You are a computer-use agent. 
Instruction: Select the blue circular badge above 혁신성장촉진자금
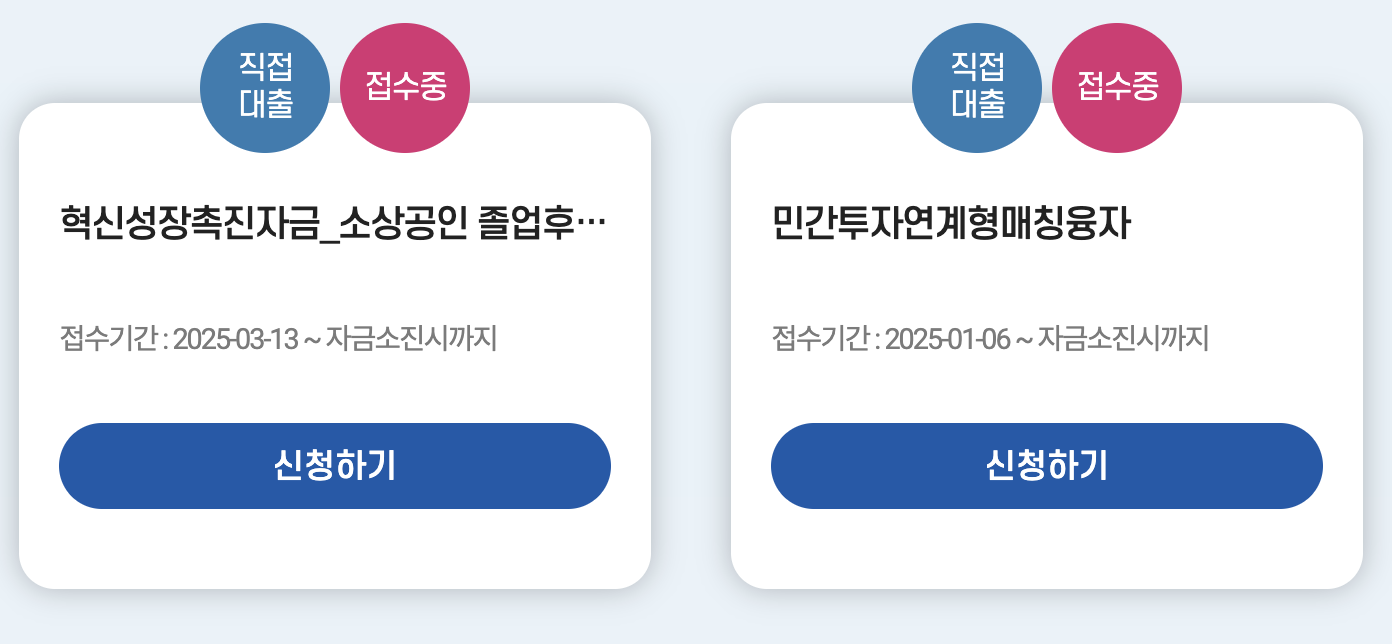[x=265, y=88]
